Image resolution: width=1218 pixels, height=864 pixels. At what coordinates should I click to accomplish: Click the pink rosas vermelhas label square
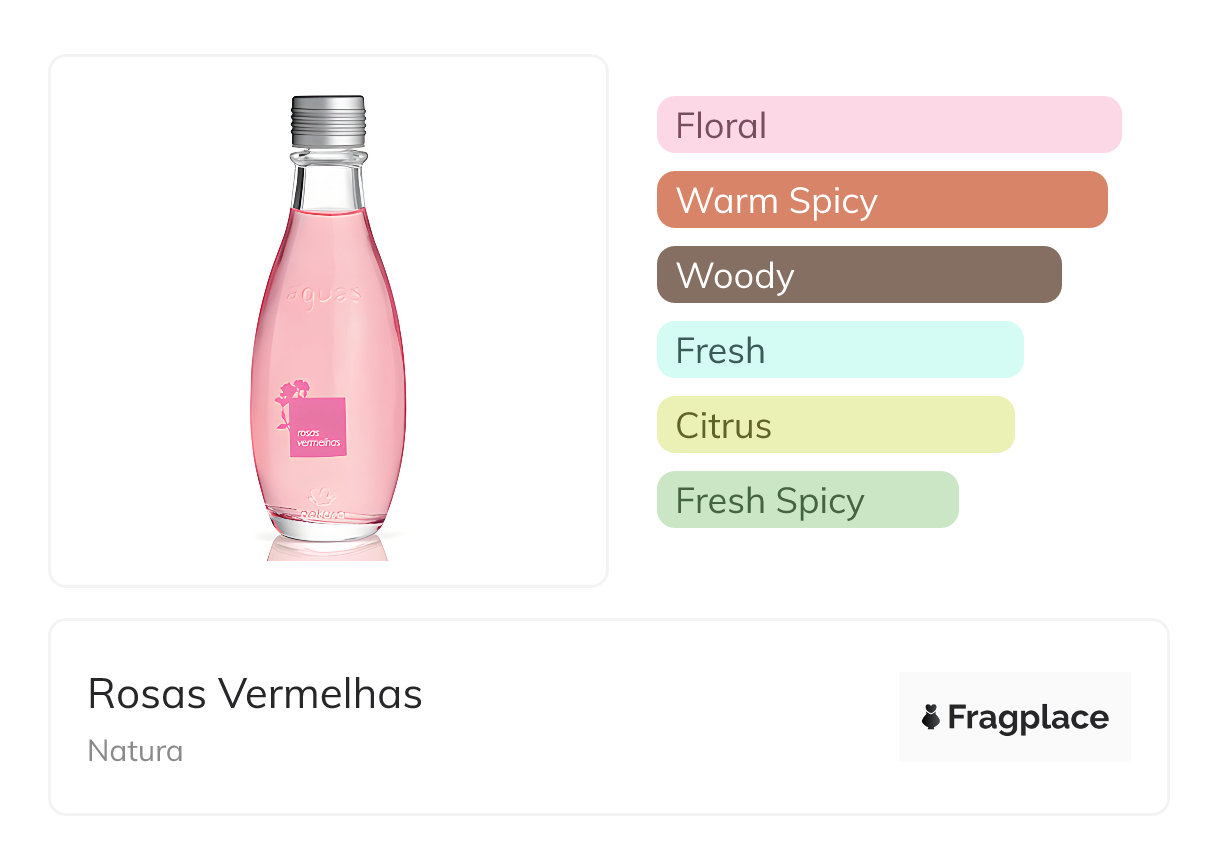coord(319,429)
